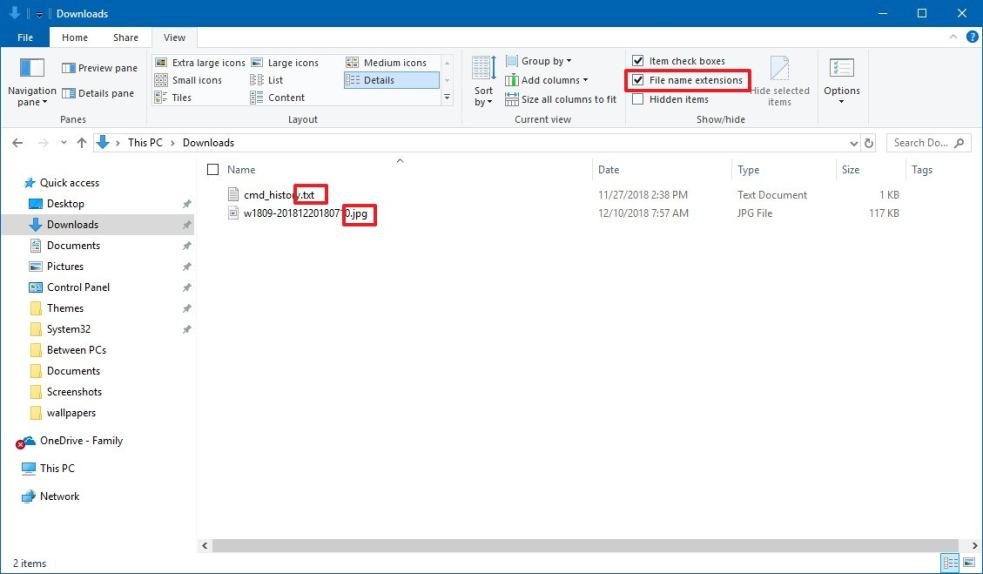Click in the Search Downloads field

(920, 143)
